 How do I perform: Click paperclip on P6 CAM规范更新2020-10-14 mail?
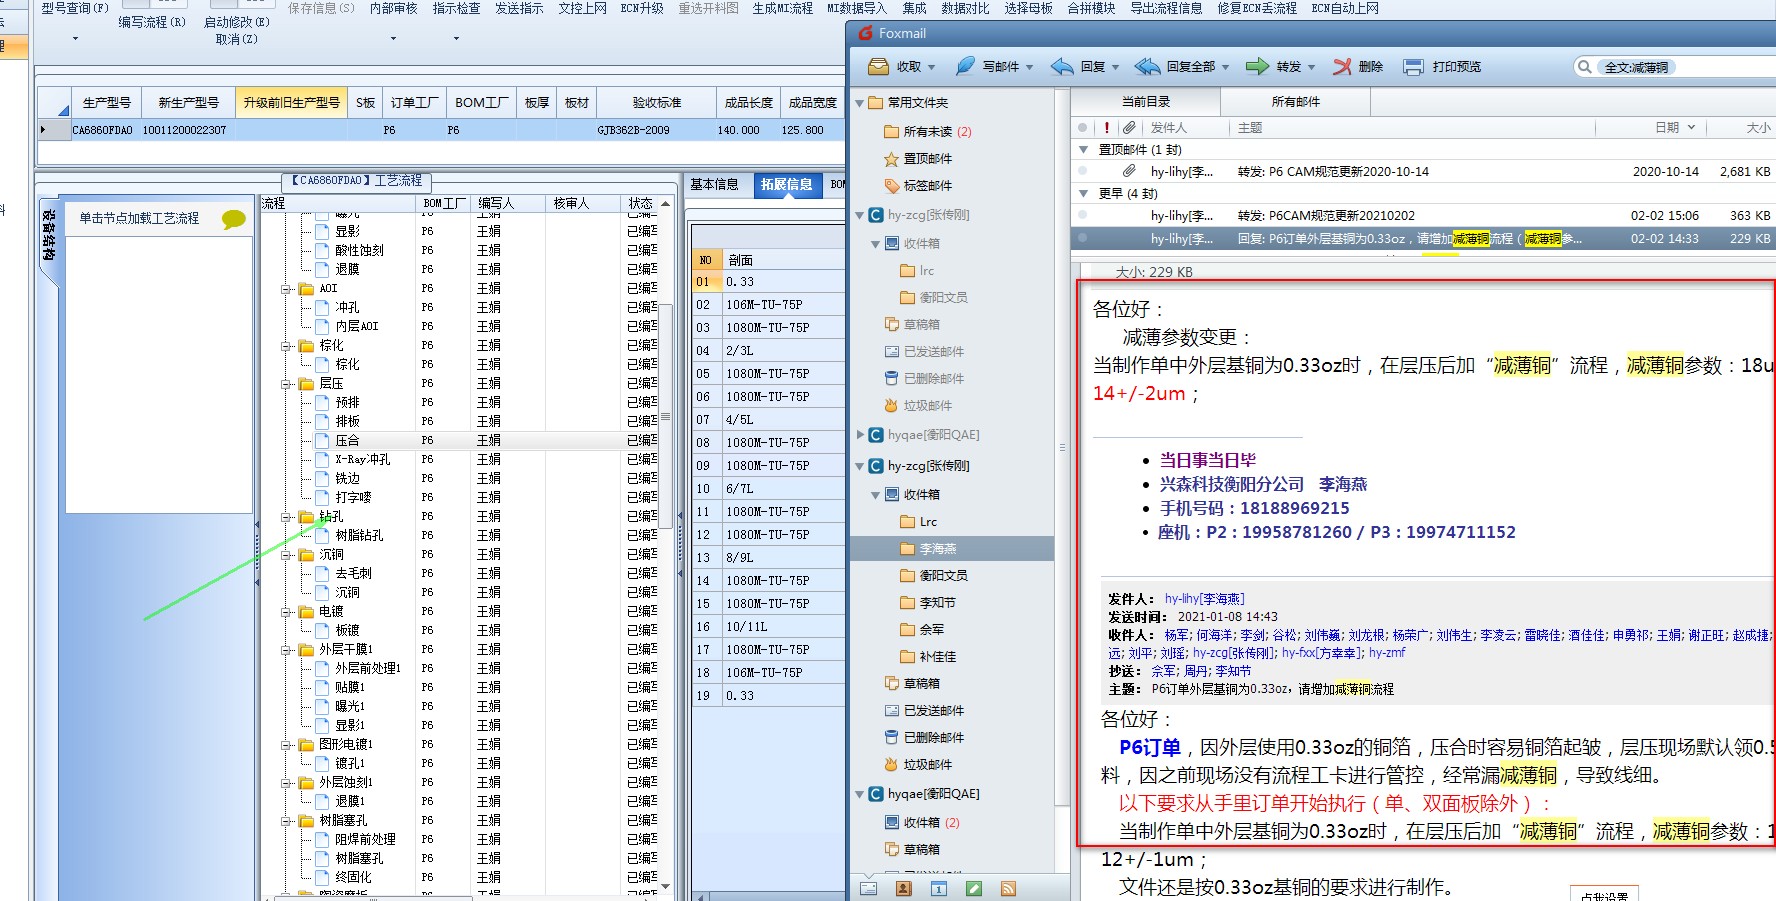1129,172
